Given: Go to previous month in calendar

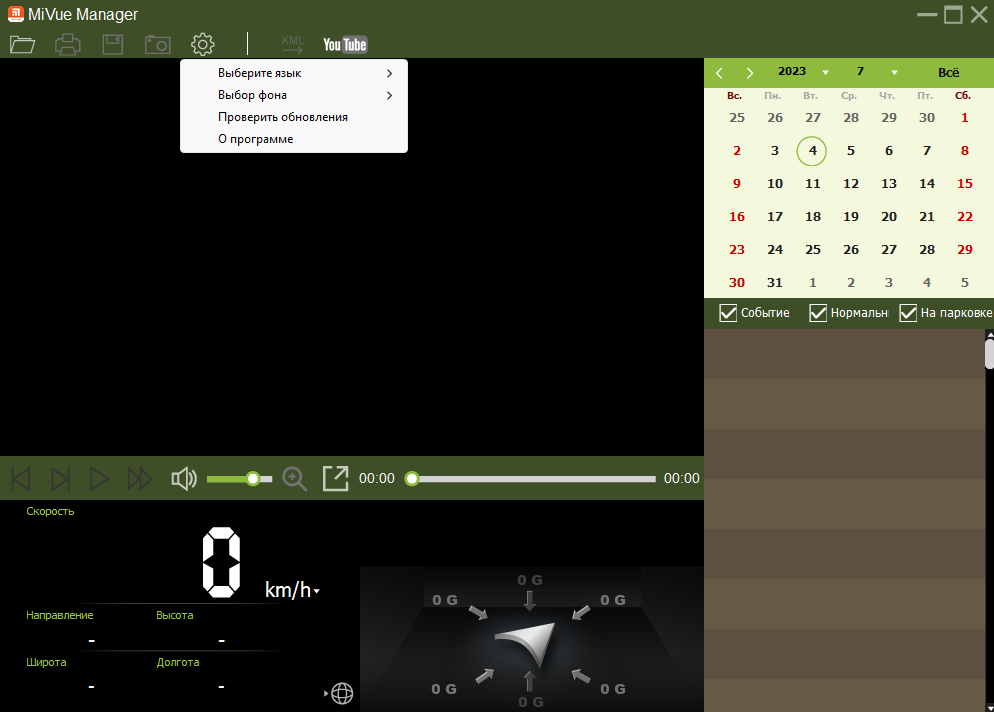Looking at the screenshot, I should 720,73.
